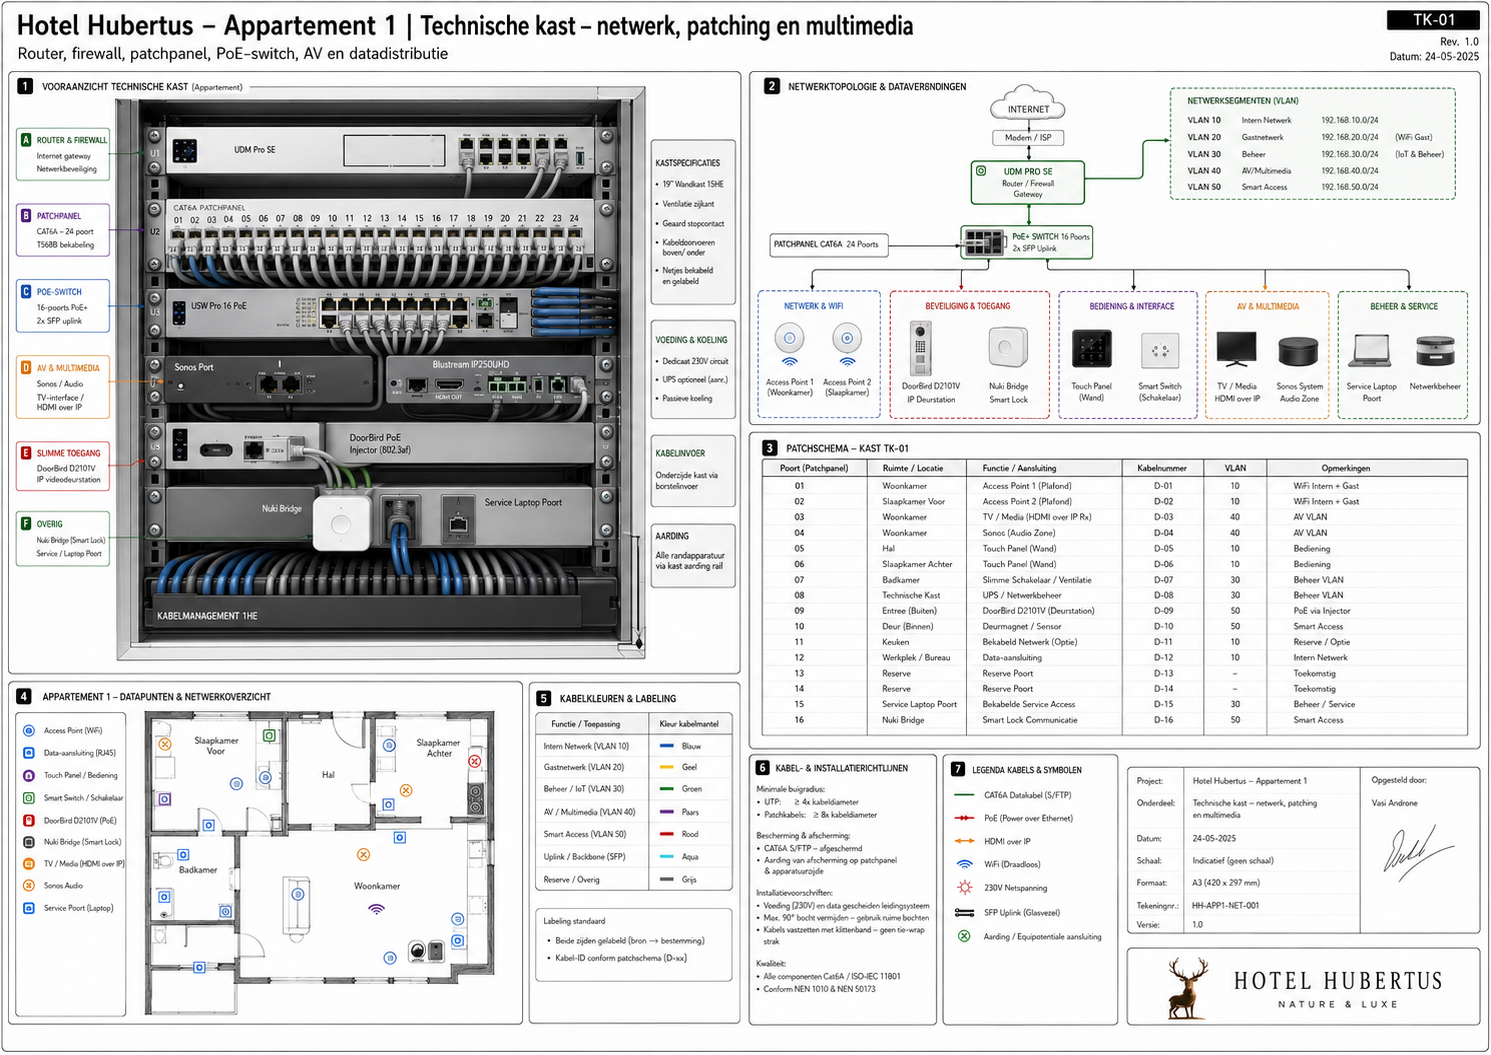Click the Data-aansluiting (RJ45) legend icon
Image resolution: width=1491 pixels, height=1055 pixels.
tap(29, 753)
